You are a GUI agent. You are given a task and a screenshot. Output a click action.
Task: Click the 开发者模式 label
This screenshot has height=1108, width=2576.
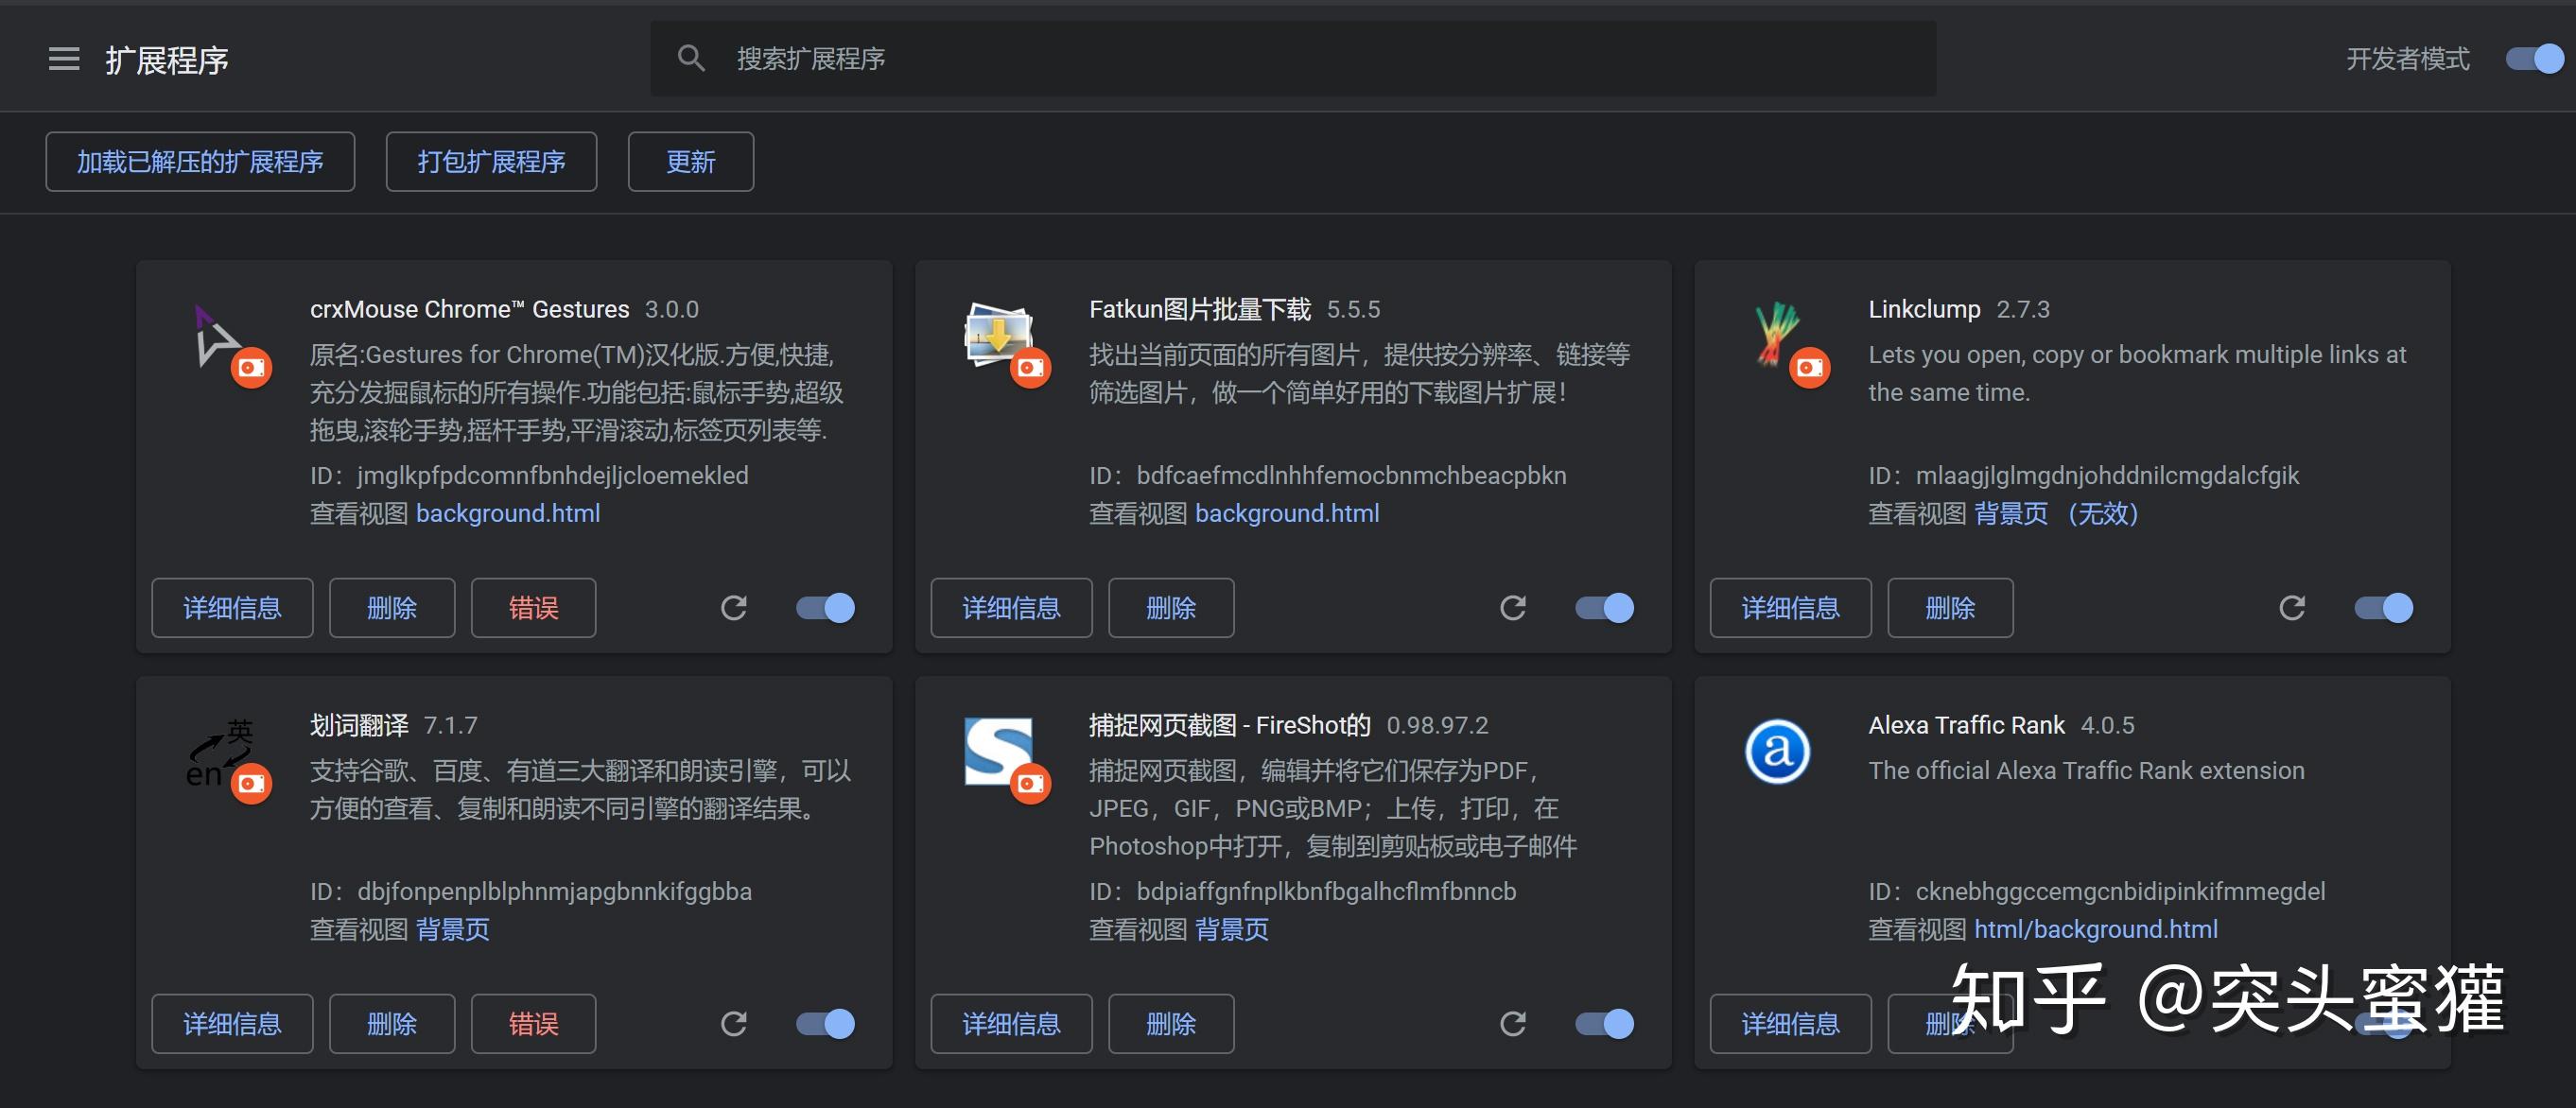[x=2408, y=59]
